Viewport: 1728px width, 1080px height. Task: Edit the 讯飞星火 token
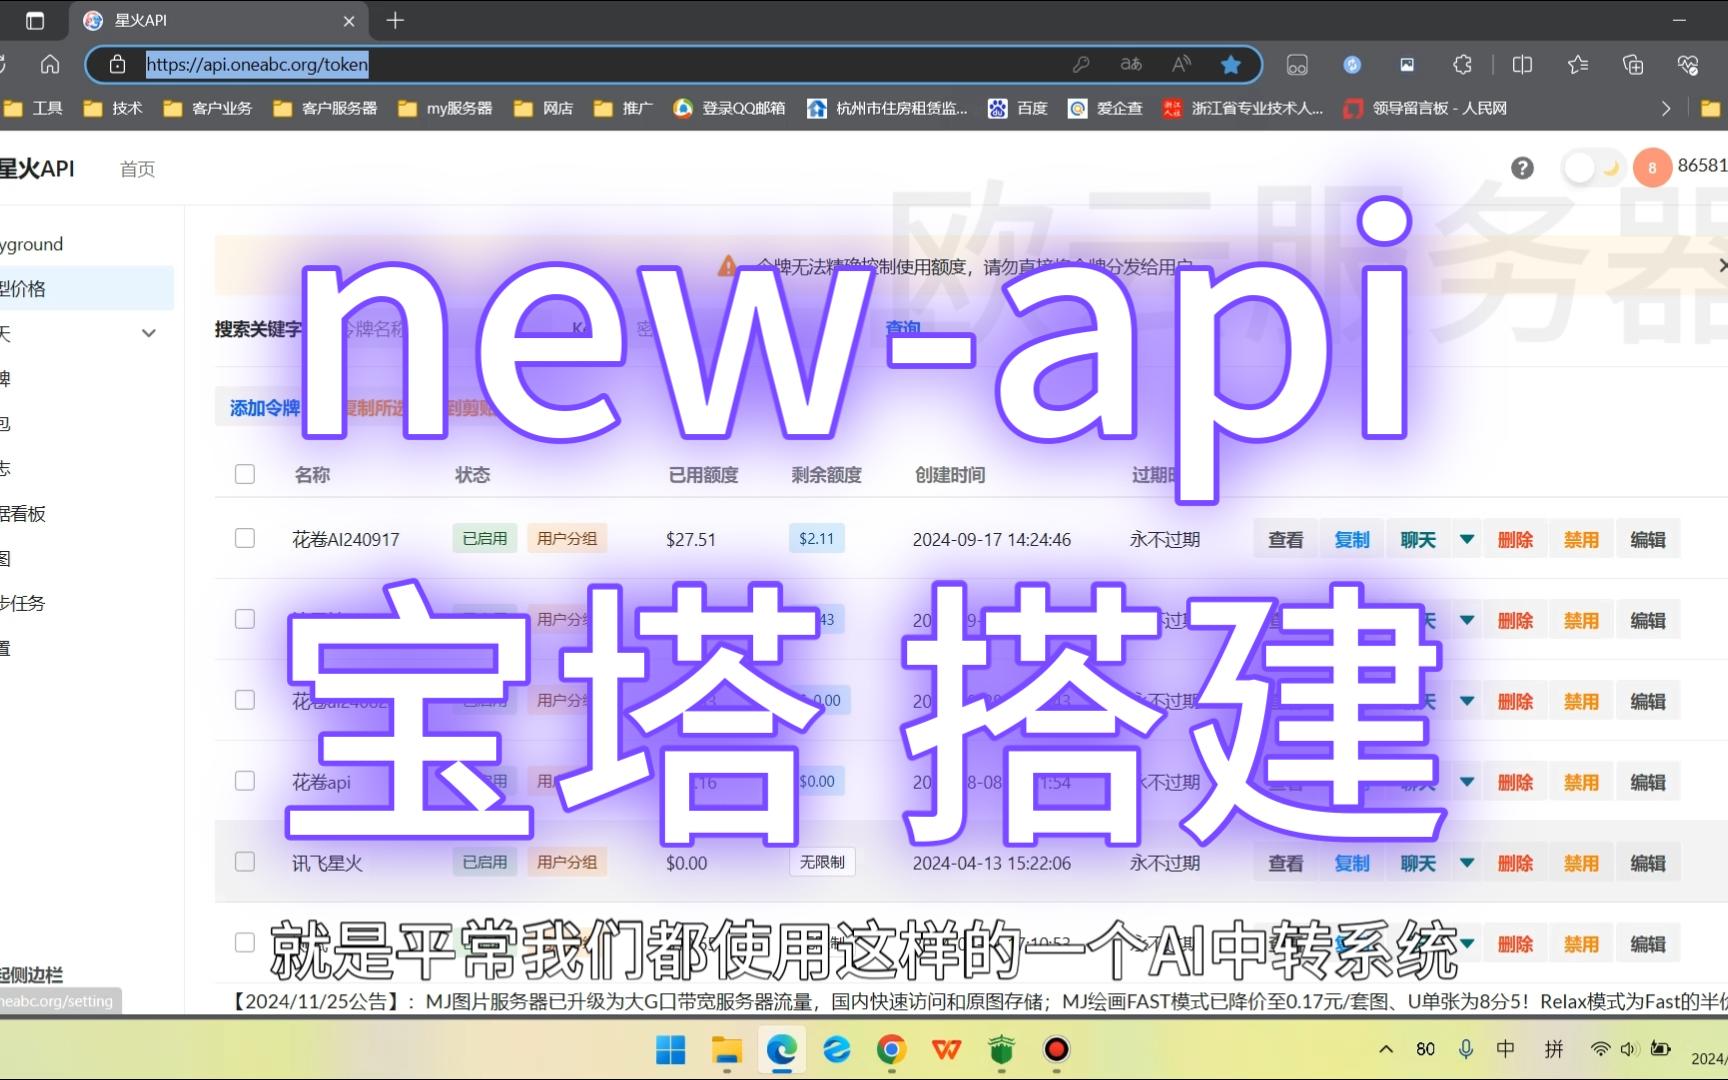pos(1647,863)
